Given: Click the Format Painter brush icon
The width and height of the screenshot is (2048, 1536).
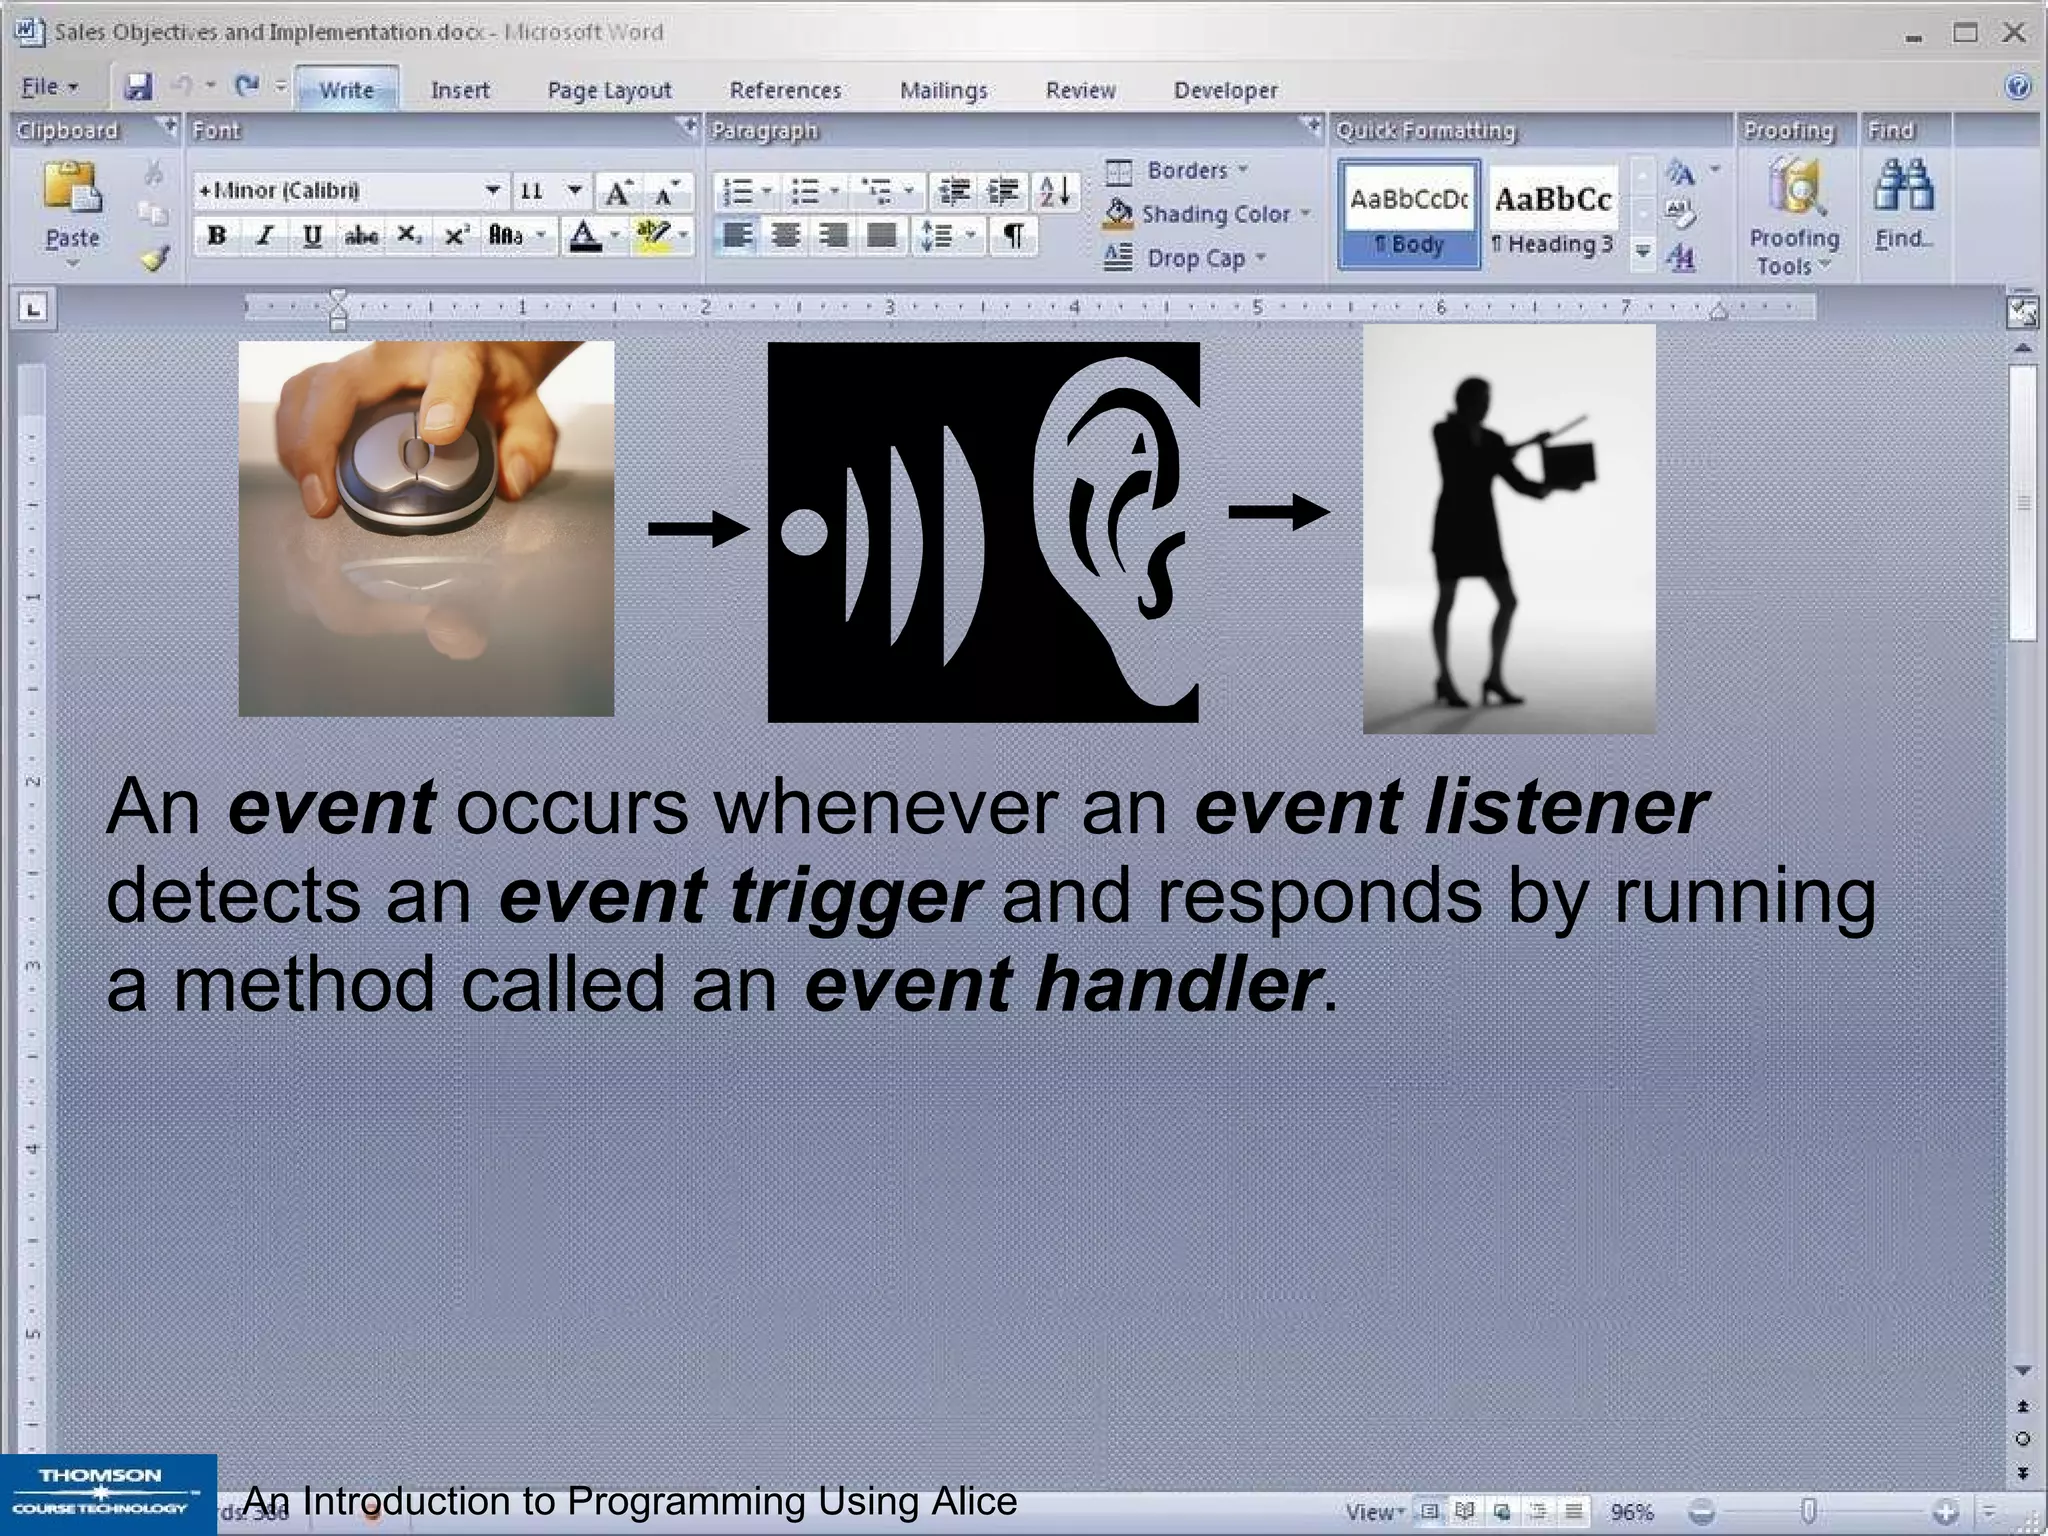Looking at the screenshot, I should [x=154, y=260].
